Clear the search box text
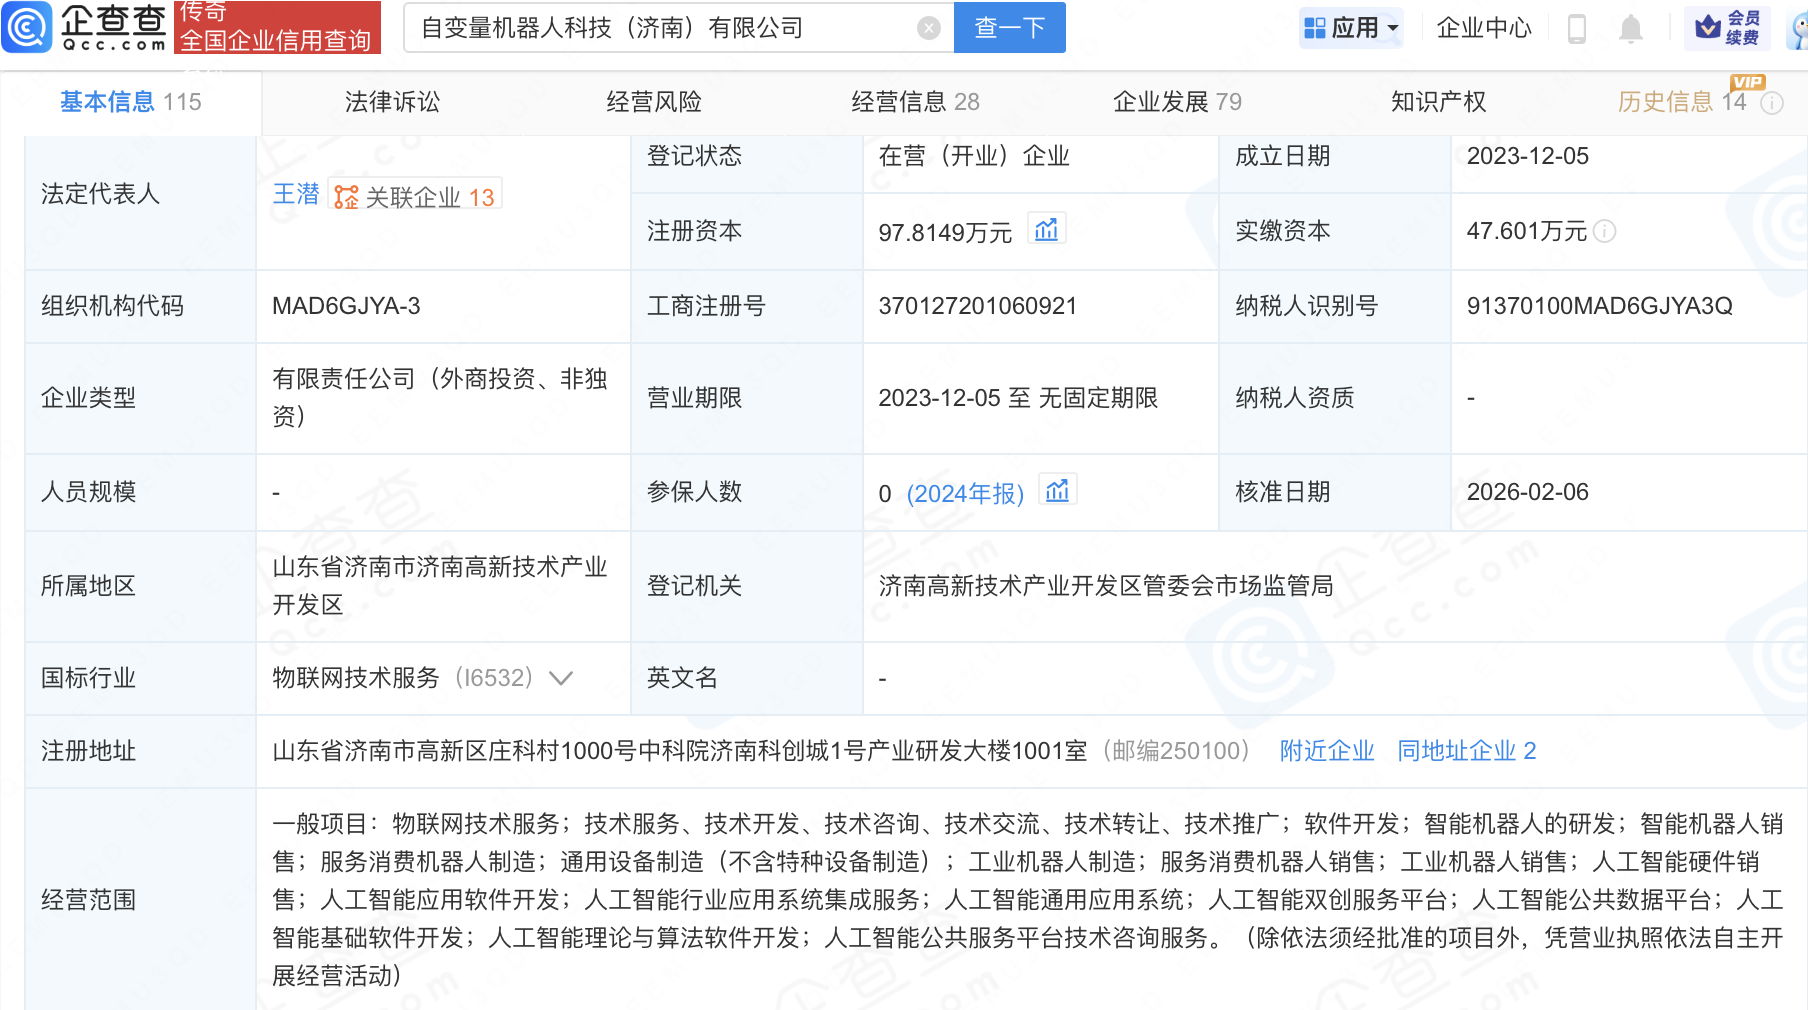This screenshot has width=1808, height=1010. coord(928,28)
